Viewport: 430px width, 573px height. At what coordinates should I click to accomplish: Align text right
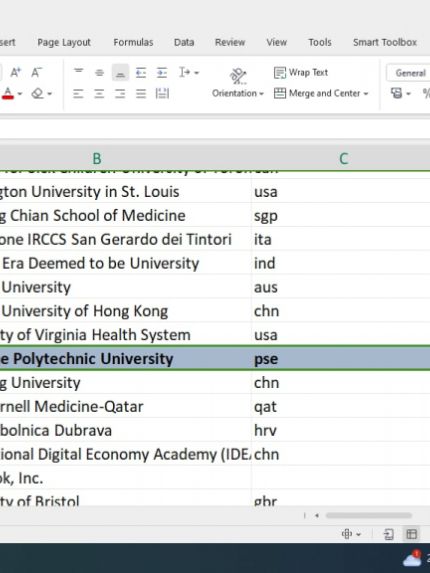point(120,94)
